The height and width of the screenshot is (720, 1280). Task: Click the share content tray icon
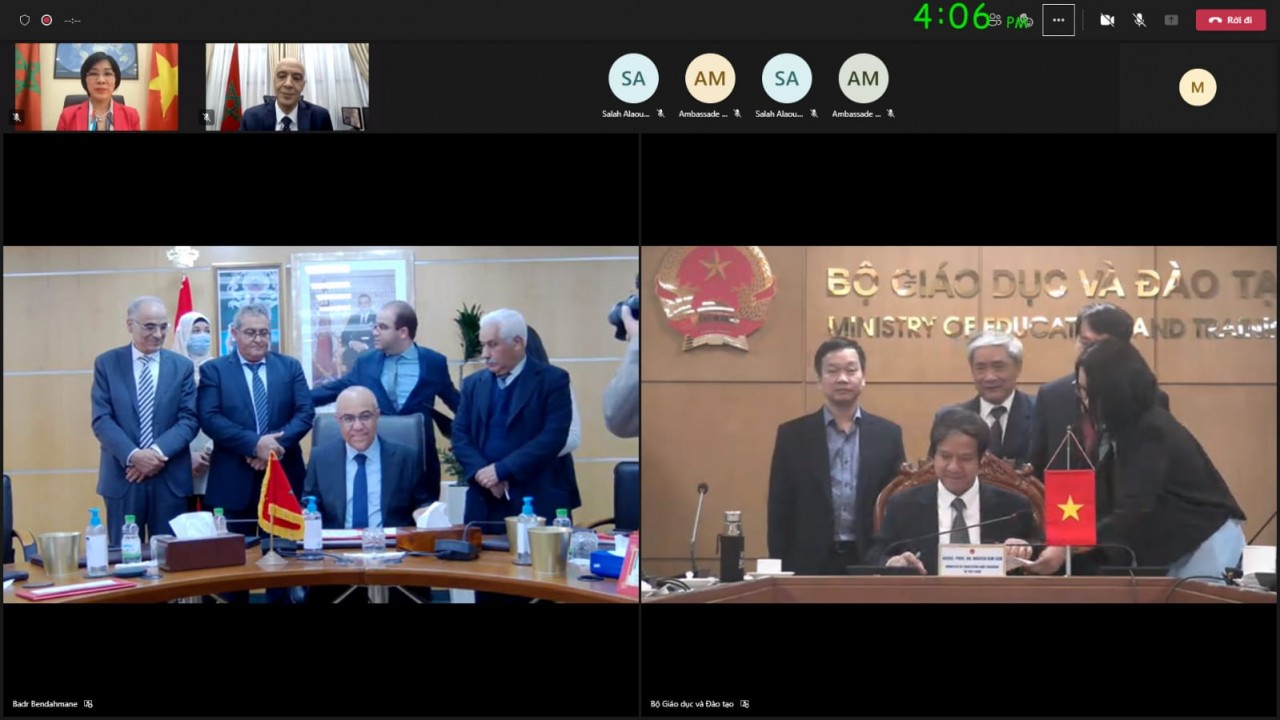[x=1171, y=20]
